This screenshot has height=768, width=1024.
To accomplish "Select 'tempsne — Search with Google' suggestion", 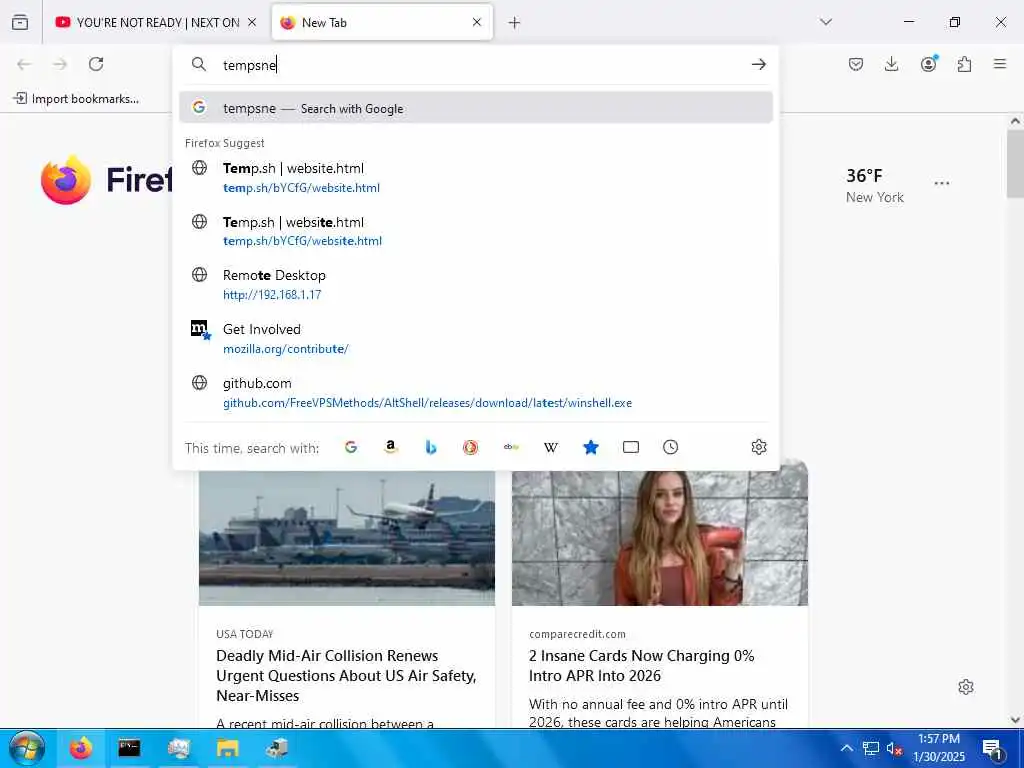I will click(x=475, y=108).
